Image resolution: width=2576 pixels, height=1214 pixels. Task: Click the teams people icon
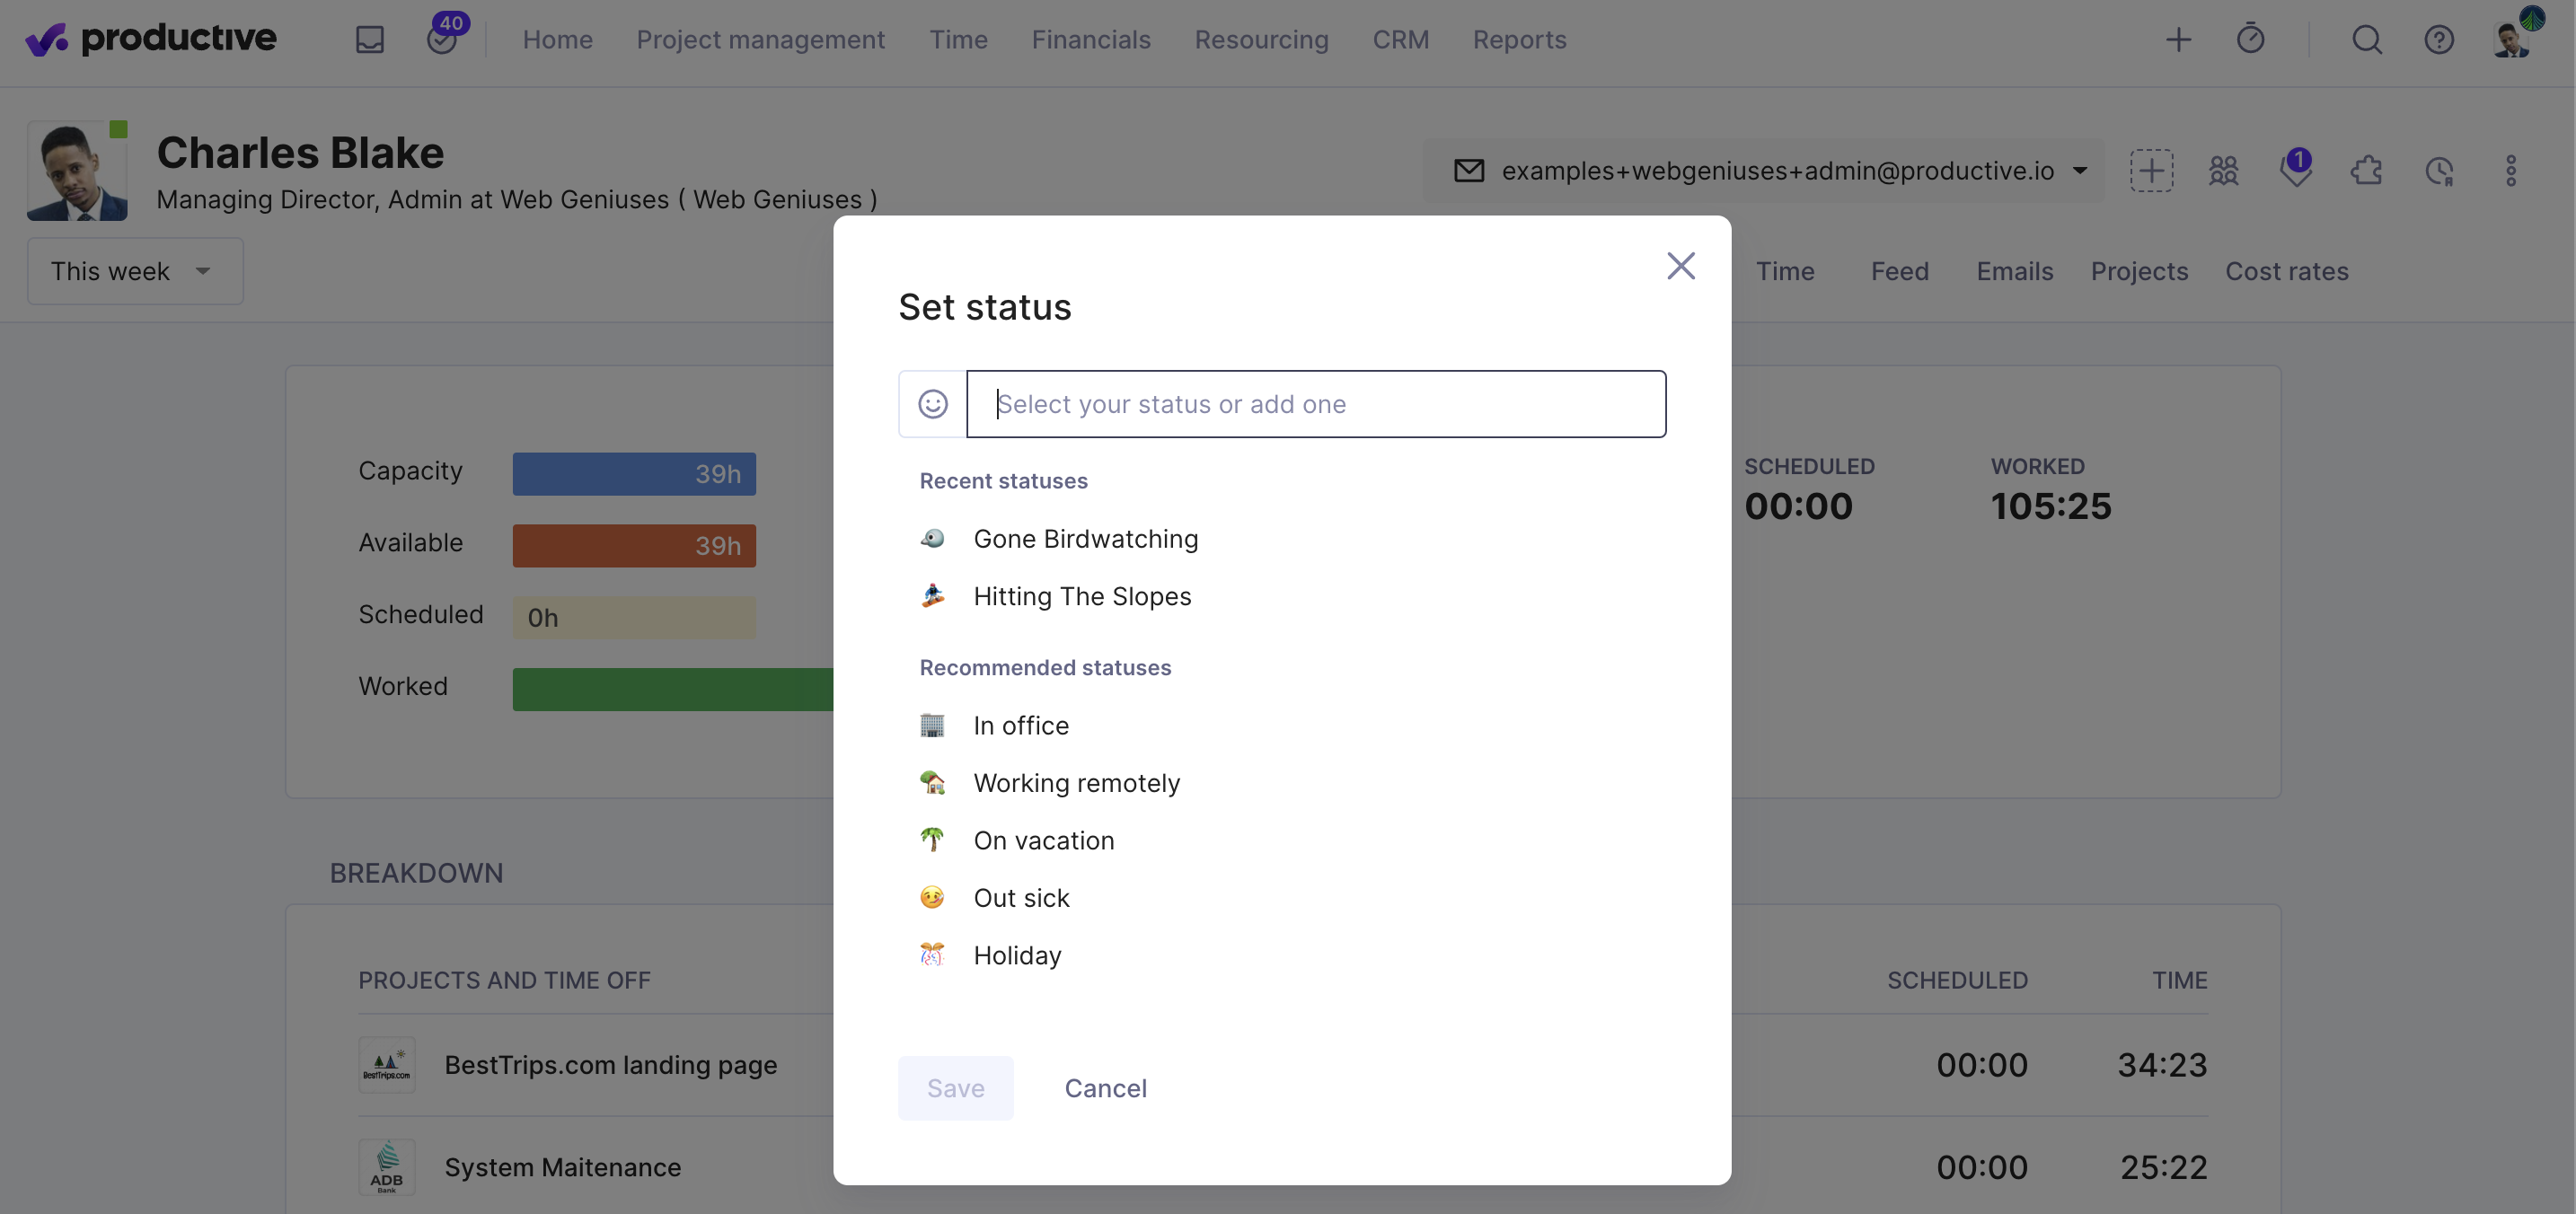click(x=2223, y=171)
